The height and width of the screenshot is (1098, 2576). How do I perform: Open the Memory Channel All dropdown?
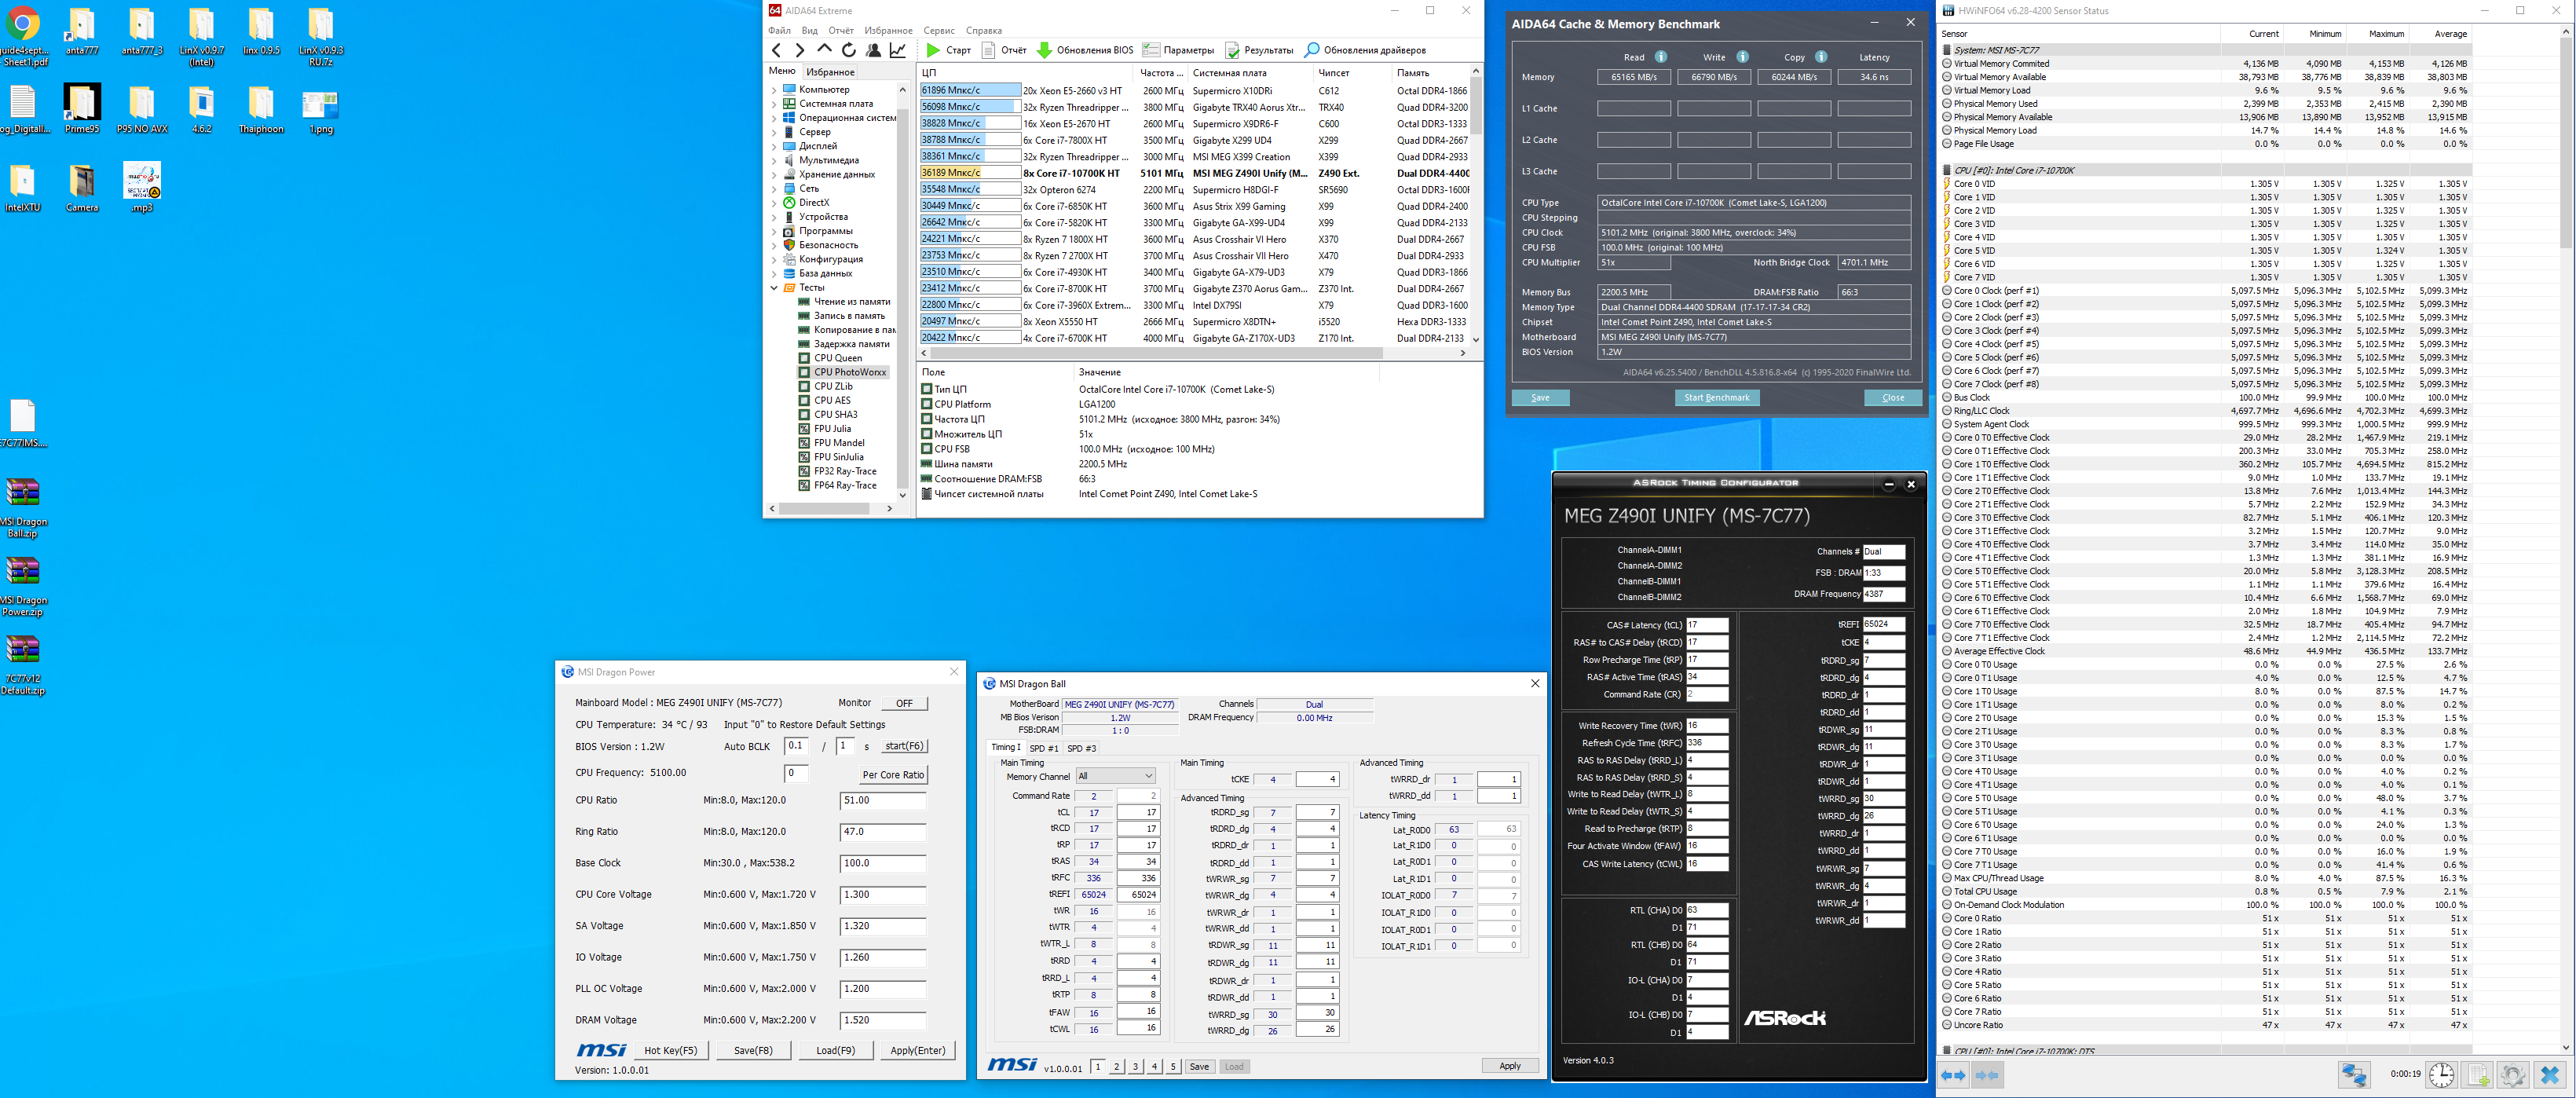point(1115,776)
